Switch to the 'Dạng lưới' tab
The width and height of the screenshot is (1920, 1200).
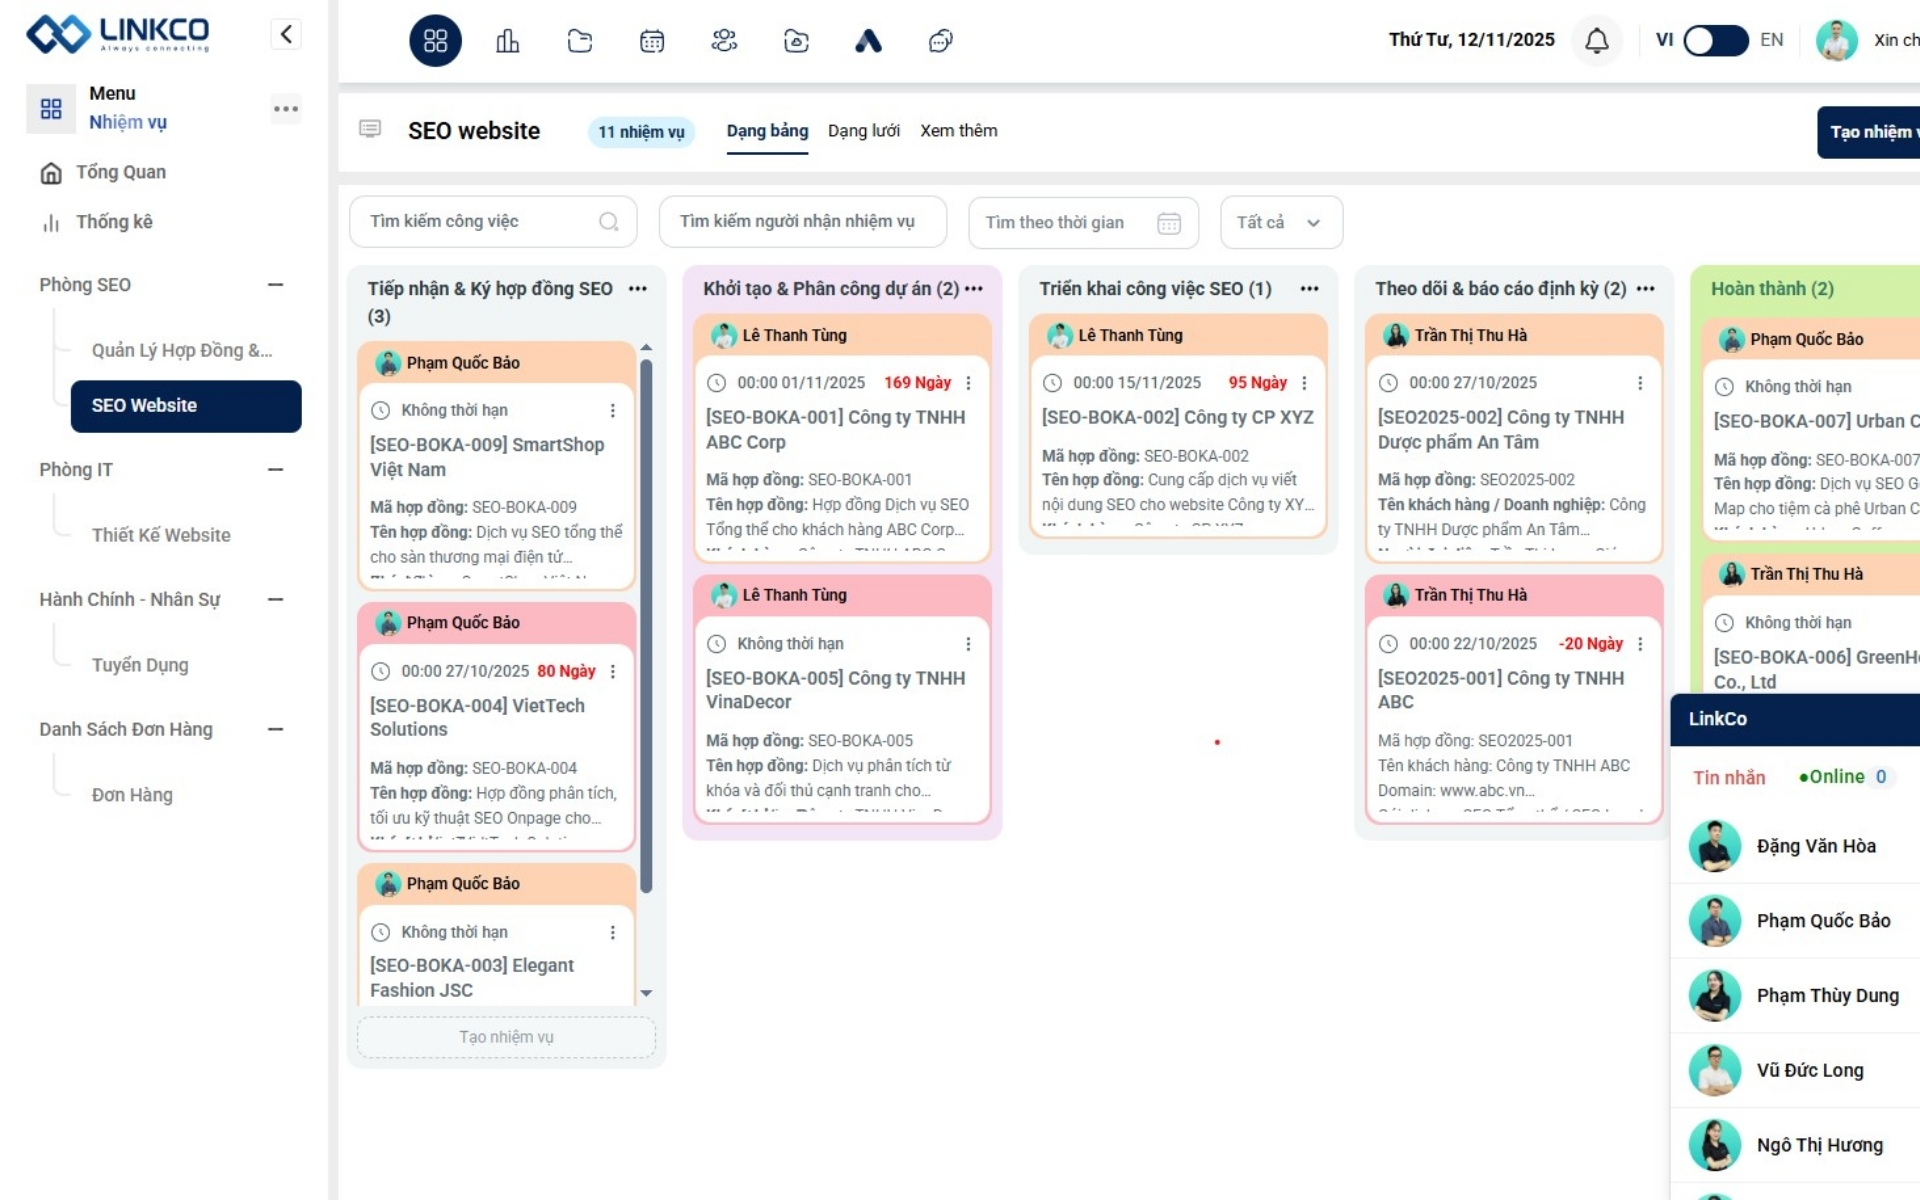(863, 131)
